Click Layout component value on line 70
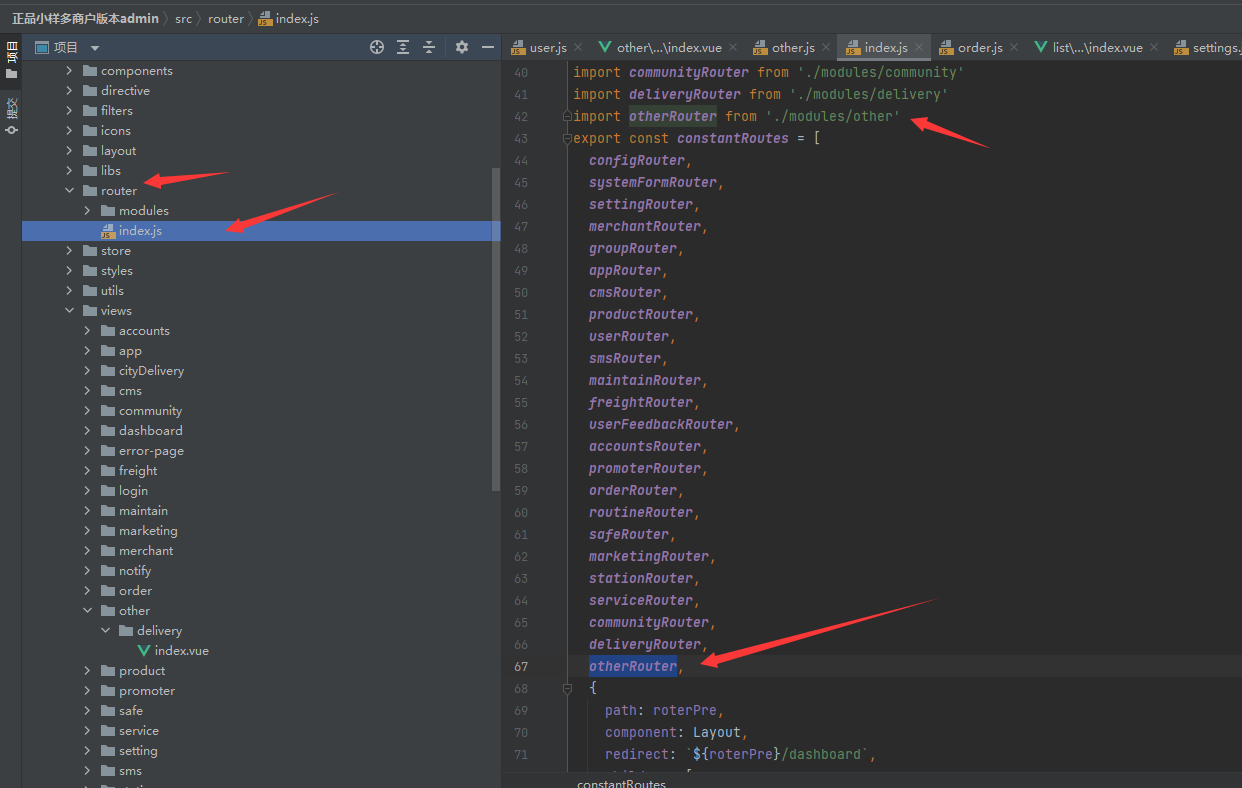This screenshot has width=1242, height=788. pyautogui.click(x=717, y=733)
